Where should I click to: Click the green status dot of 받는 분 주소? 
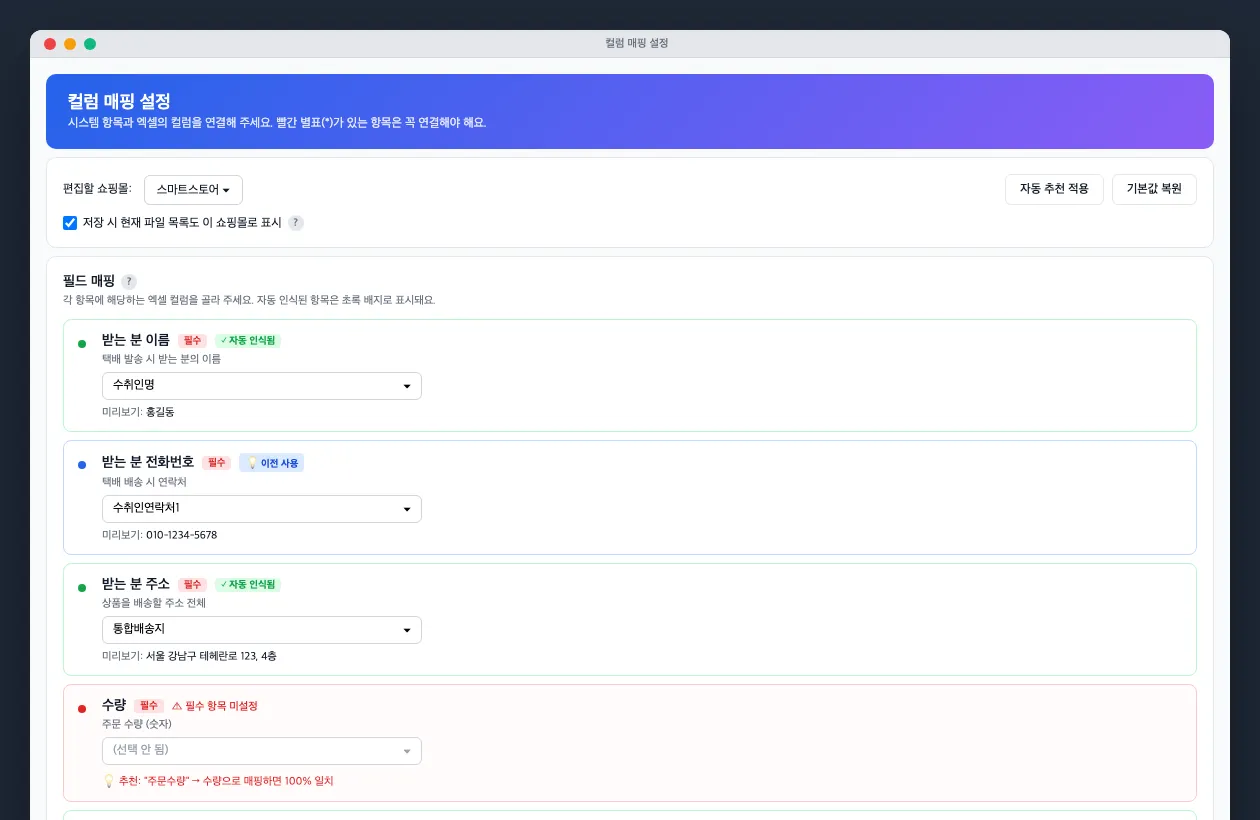click(82, 588)
